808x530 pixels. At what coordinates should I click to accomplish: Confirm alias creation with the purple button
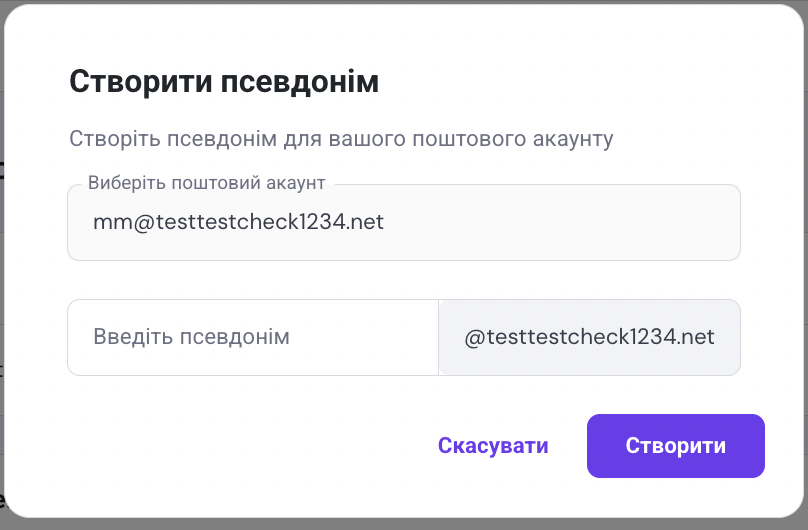pyautogui.click(x=675, y=446)
